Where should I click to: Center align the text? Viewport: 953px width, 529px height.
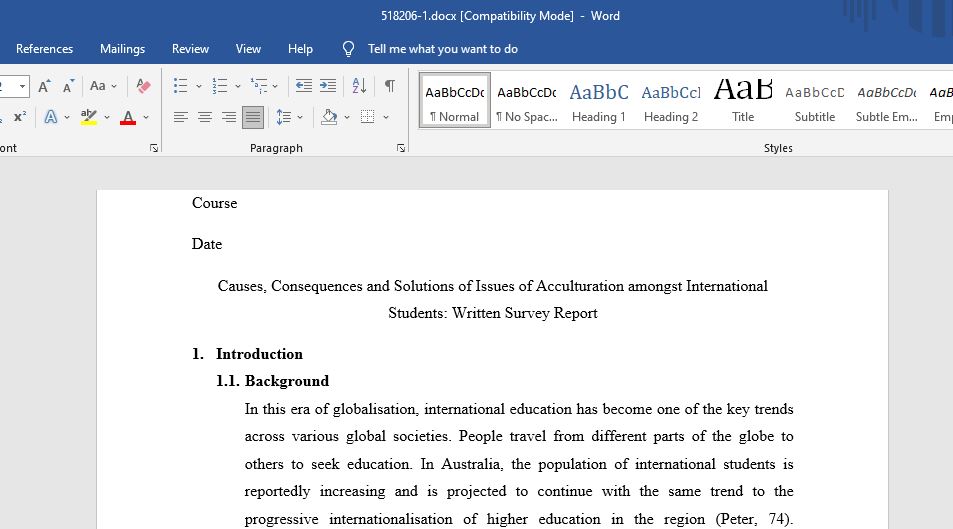[205, 117]
